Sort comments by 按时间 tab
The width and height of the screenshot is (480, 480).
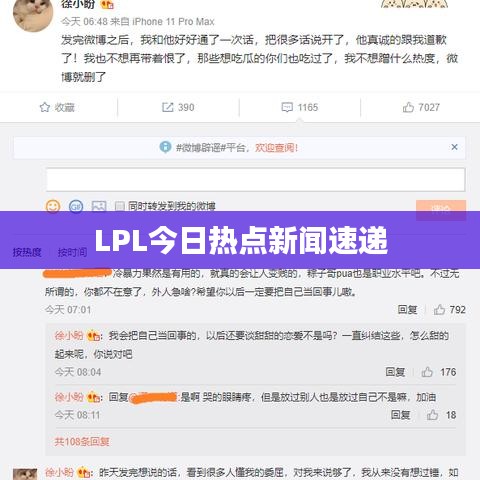(x=72, y=252)
